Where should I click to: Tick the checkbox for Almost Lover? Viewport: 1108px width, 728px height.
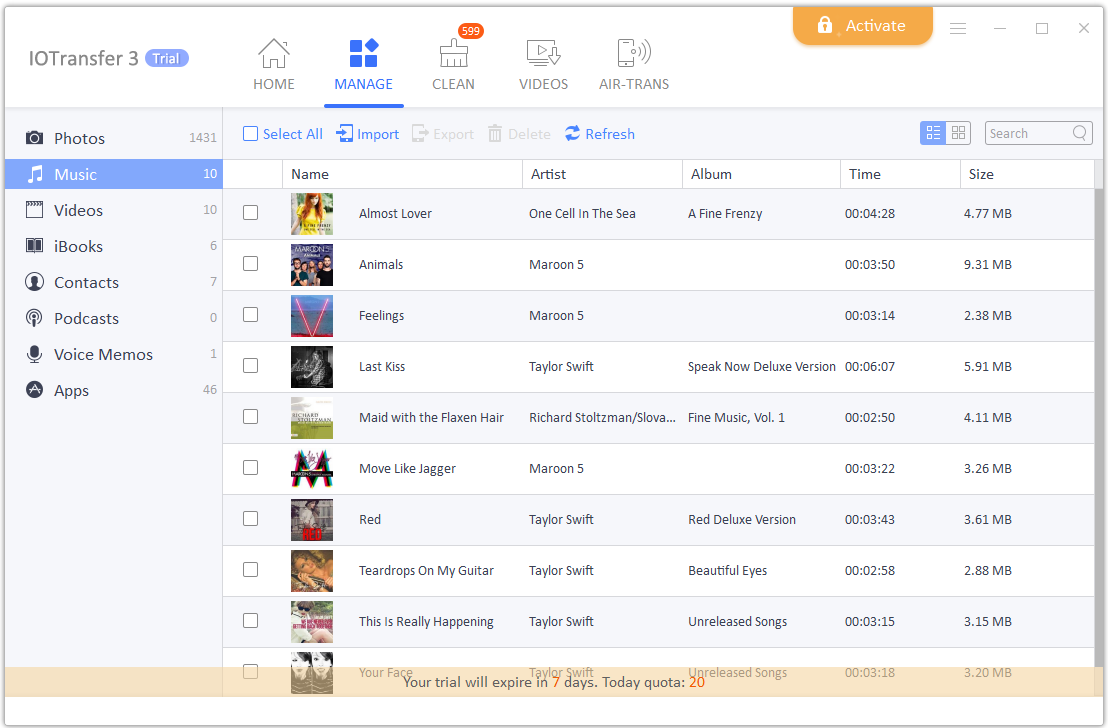point(250,213)
